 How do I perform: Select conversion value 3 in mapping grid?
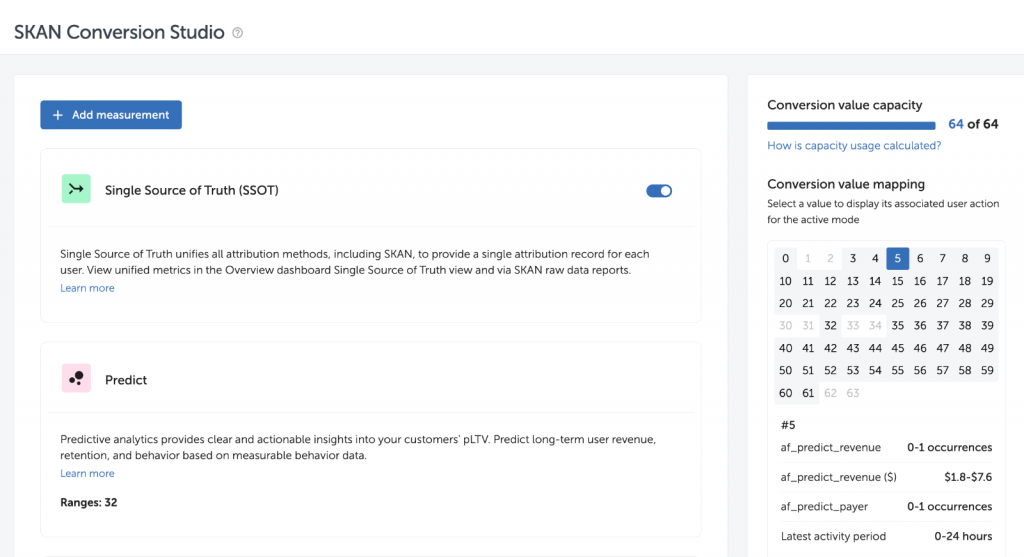point(853,259)
